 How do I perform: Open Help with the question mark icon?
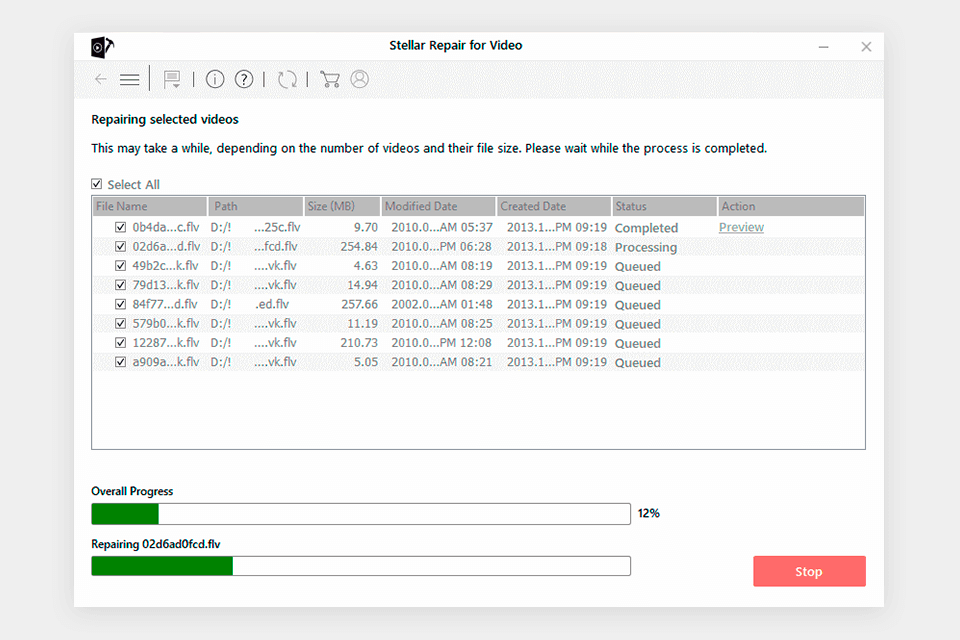[244, 79]
